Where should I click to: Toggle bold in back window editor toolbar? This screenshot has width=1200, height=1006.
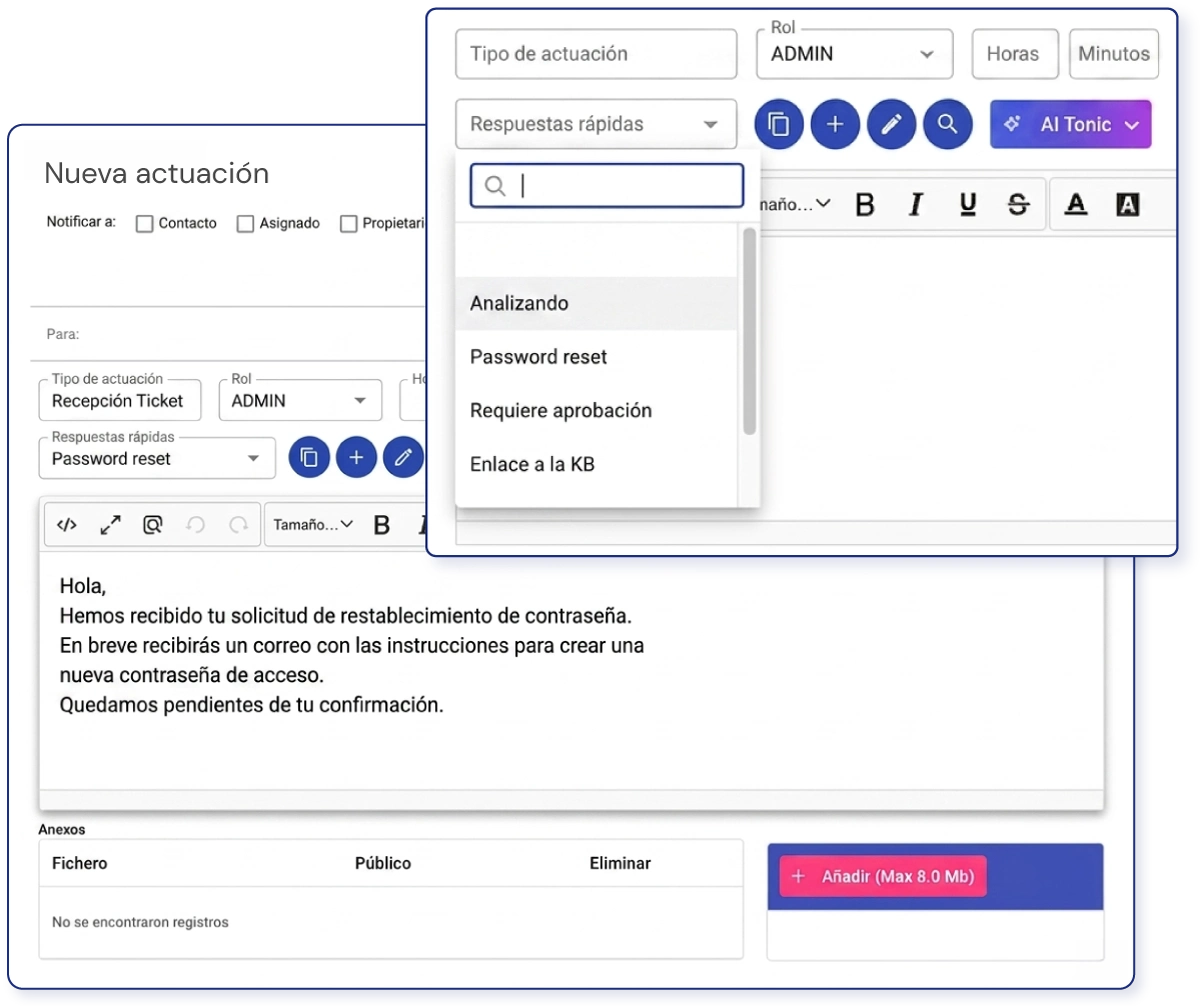point(381,525)
